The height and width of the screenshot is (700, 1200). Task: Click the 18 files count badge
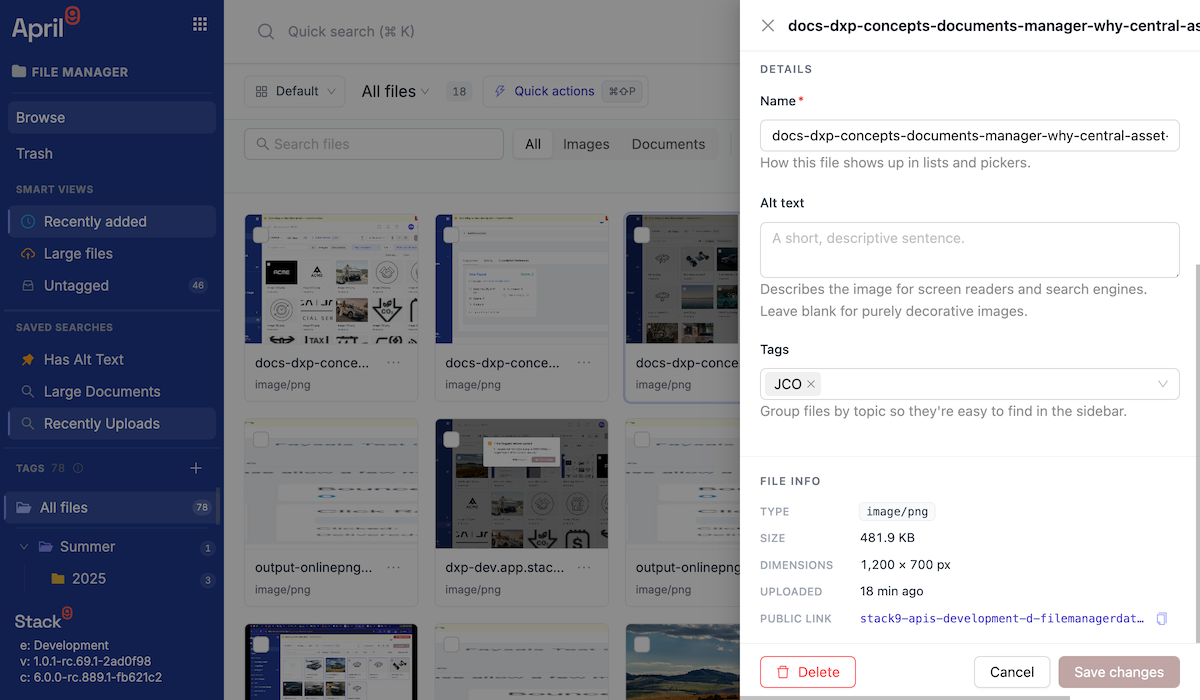point(459,91)
